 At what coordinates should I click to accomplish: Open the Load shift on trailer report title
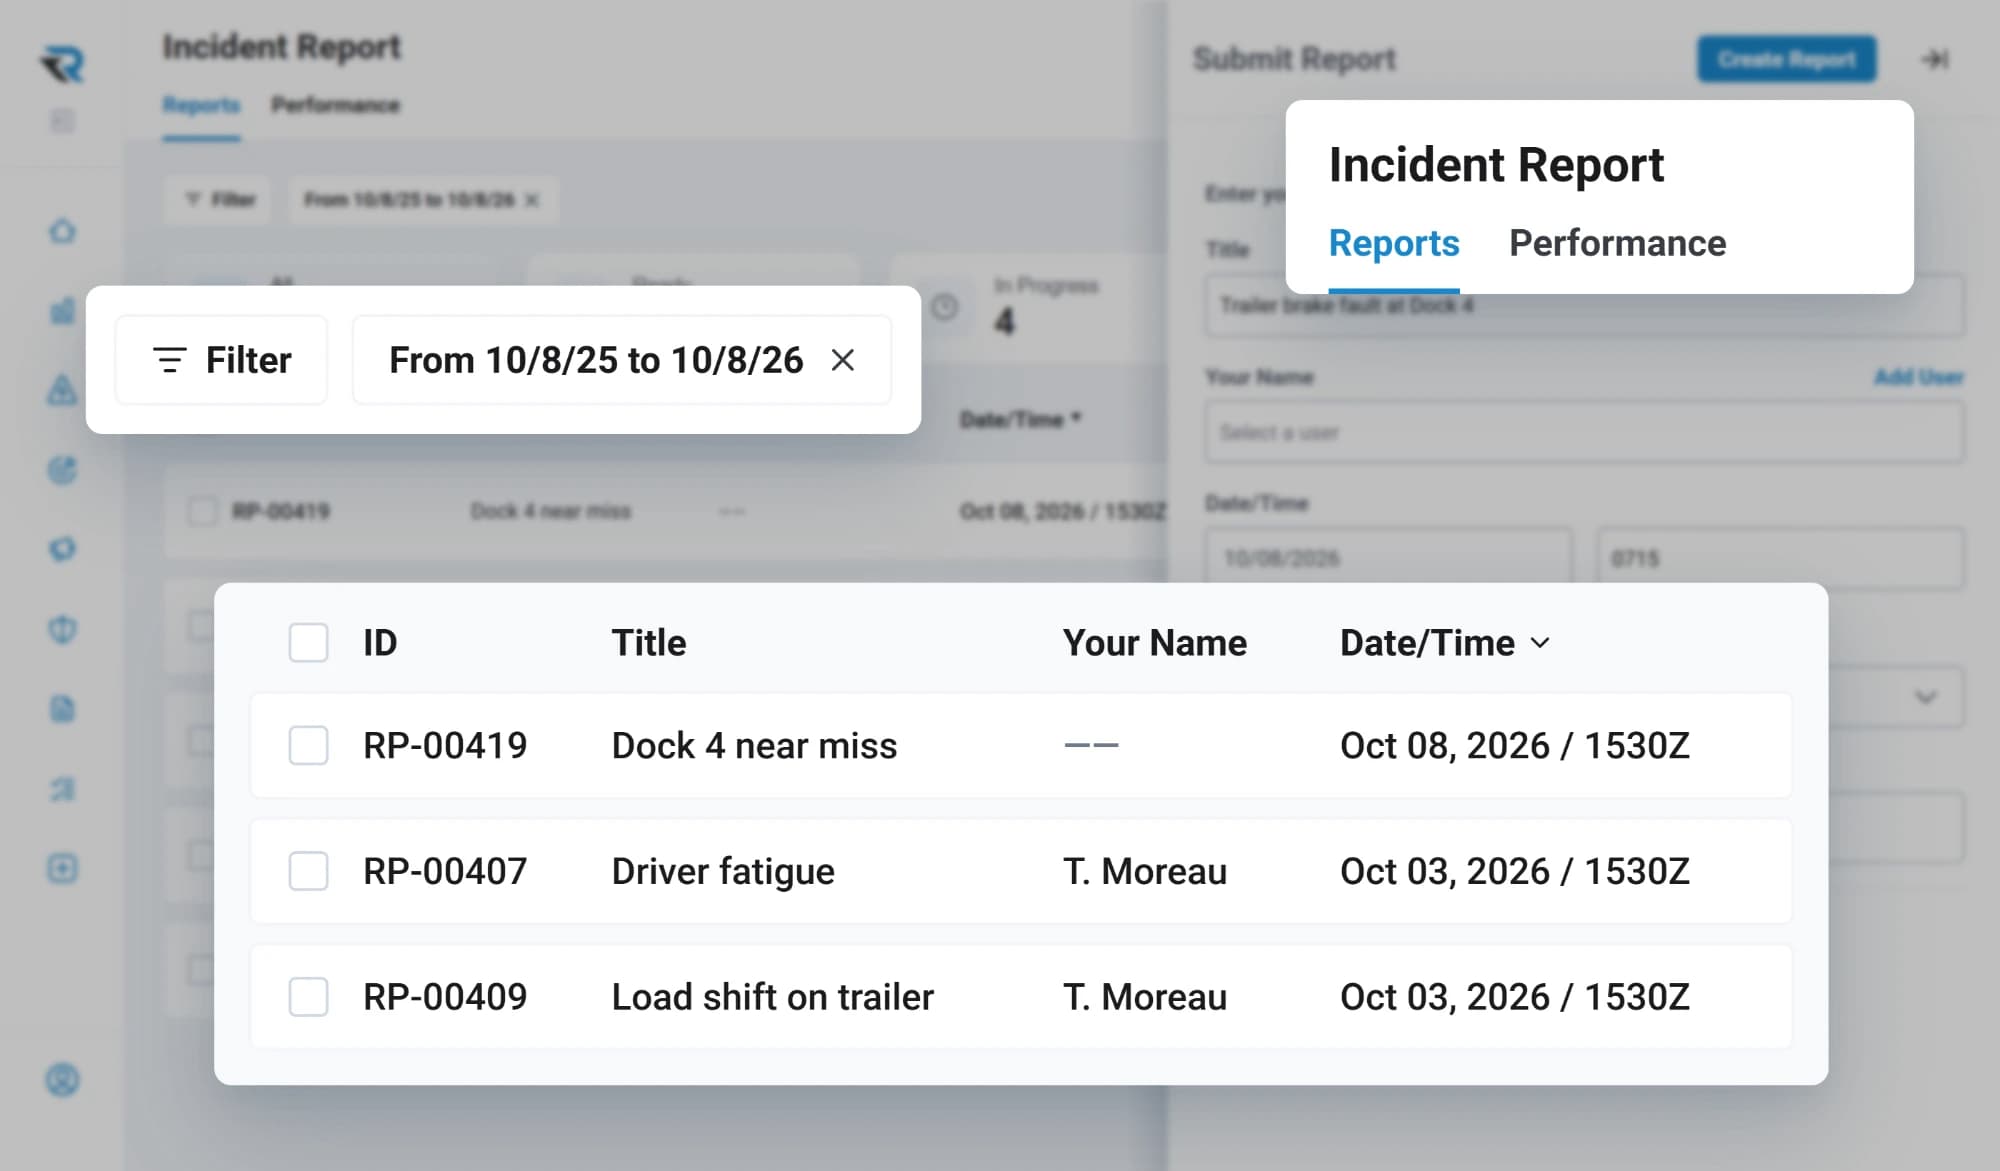pyautogui.click(x=772, y=997)
